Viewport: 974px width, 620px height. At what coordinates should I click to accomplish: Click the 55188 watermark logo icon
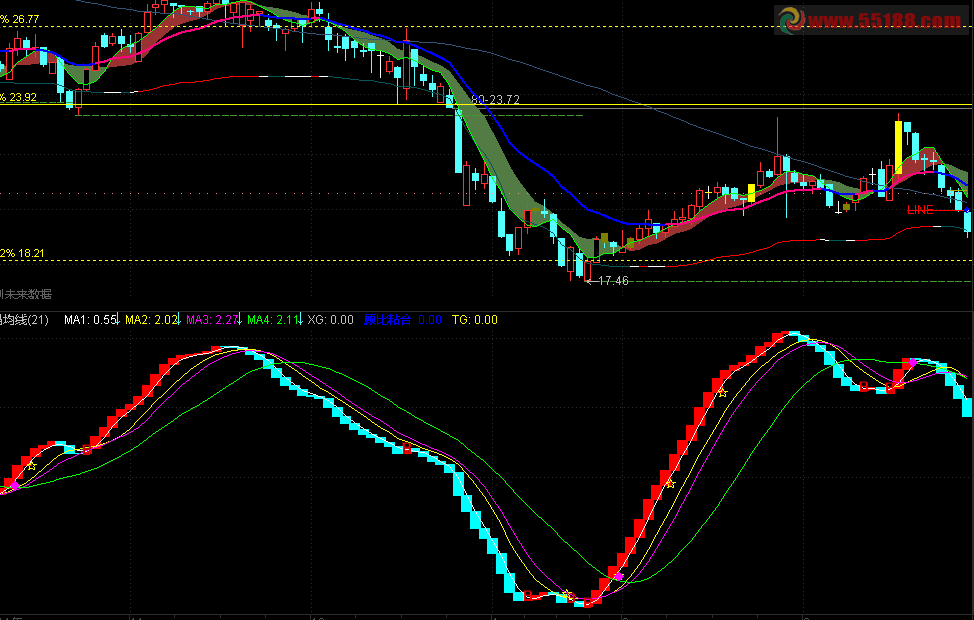pyautogui.click(x=791, y=19)
